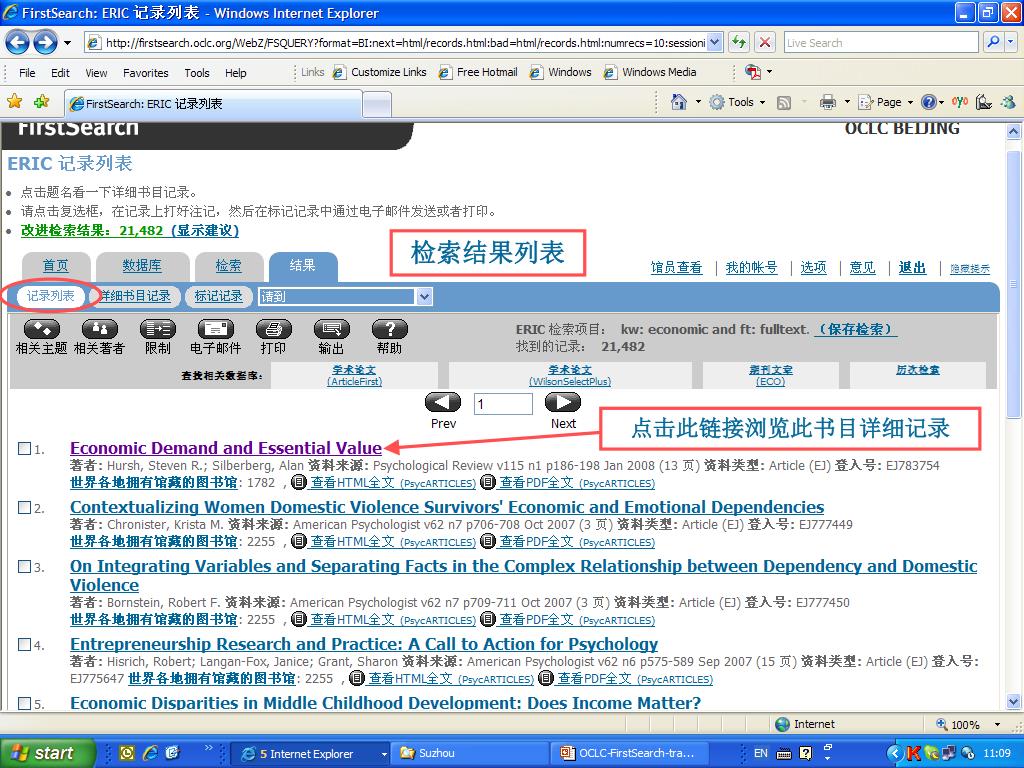Open the 标记记录 sub-tab
Image resolution: width=1024 pixels, height=768 pixels.
point(218,296)
